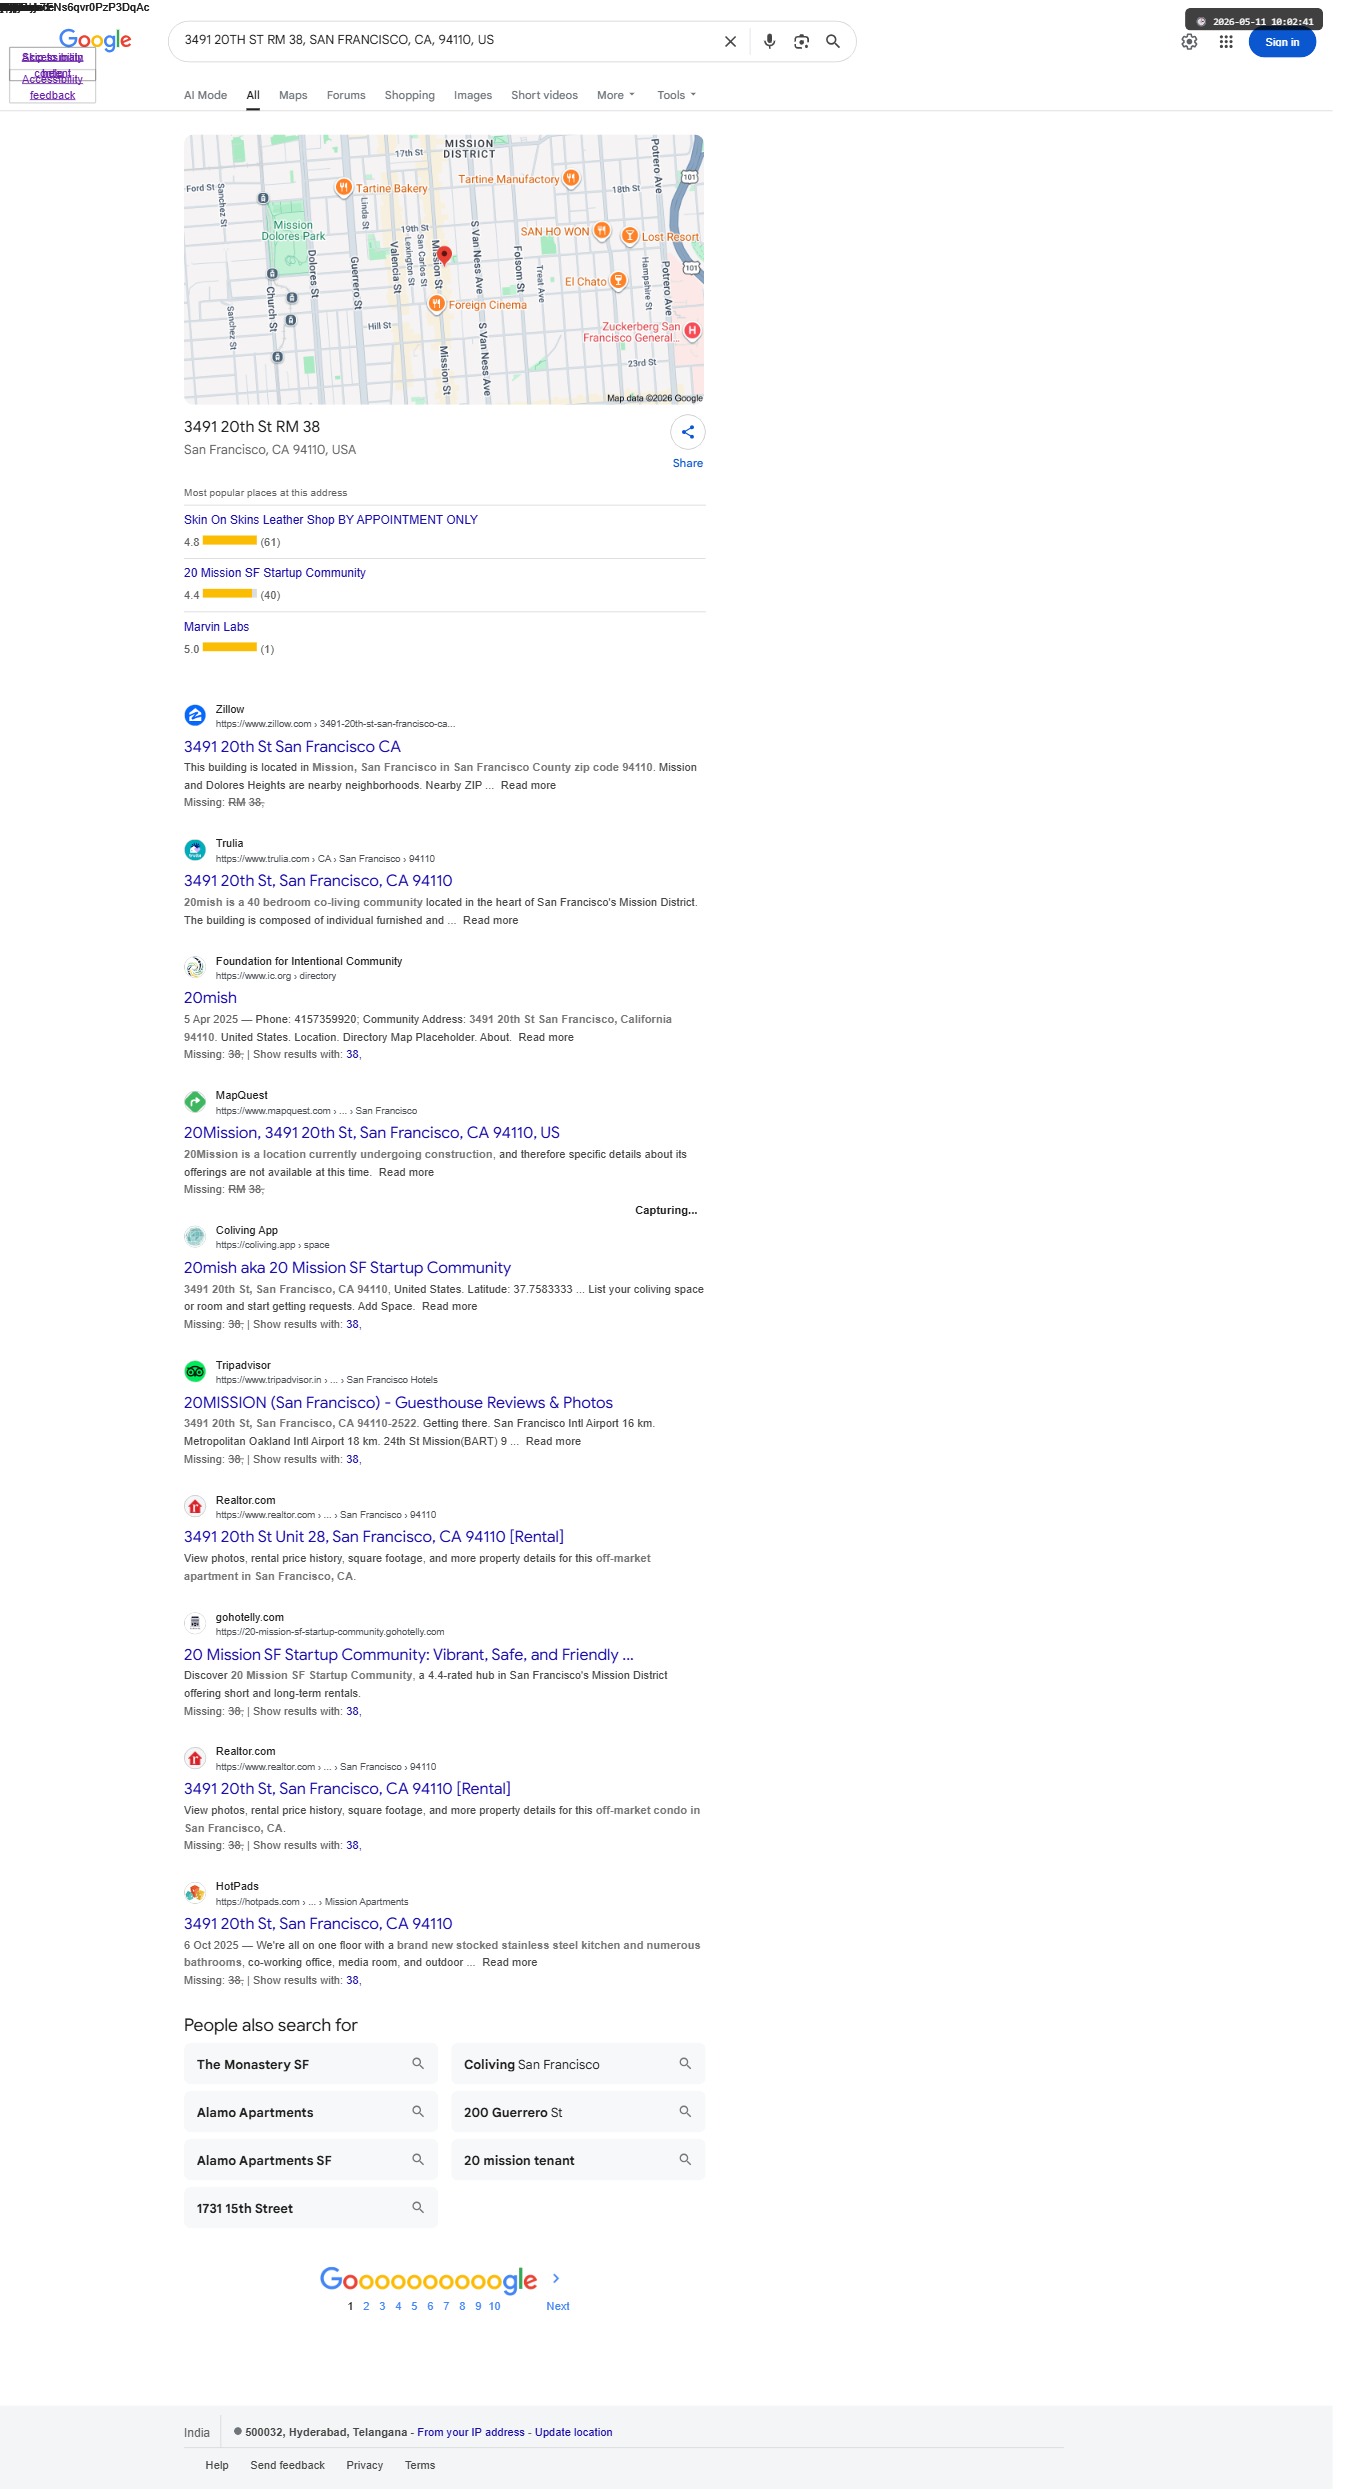This screenshot has width=1348, height=2489.
Task: Search for The Monastery SF suggestion
Action: (311, 2064)
